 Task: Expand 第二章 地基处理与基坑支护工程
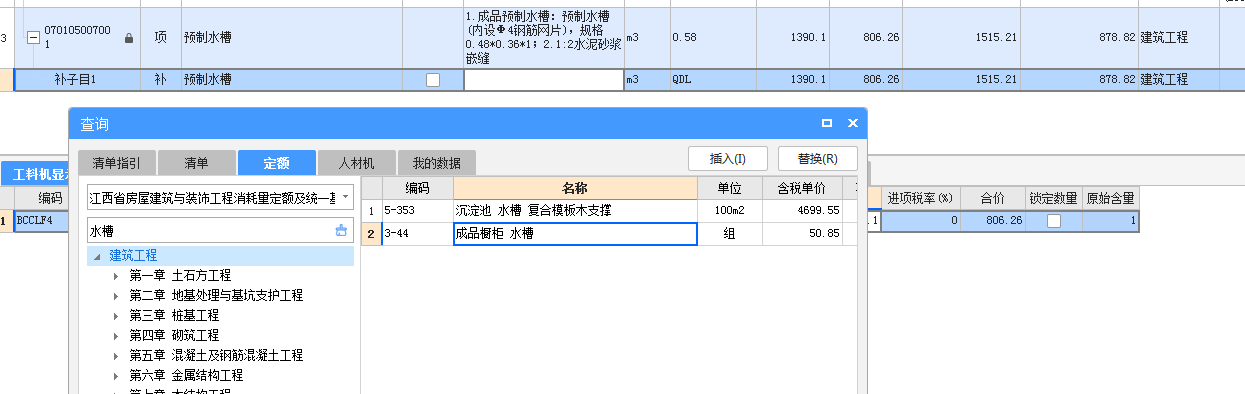(116, 295)
